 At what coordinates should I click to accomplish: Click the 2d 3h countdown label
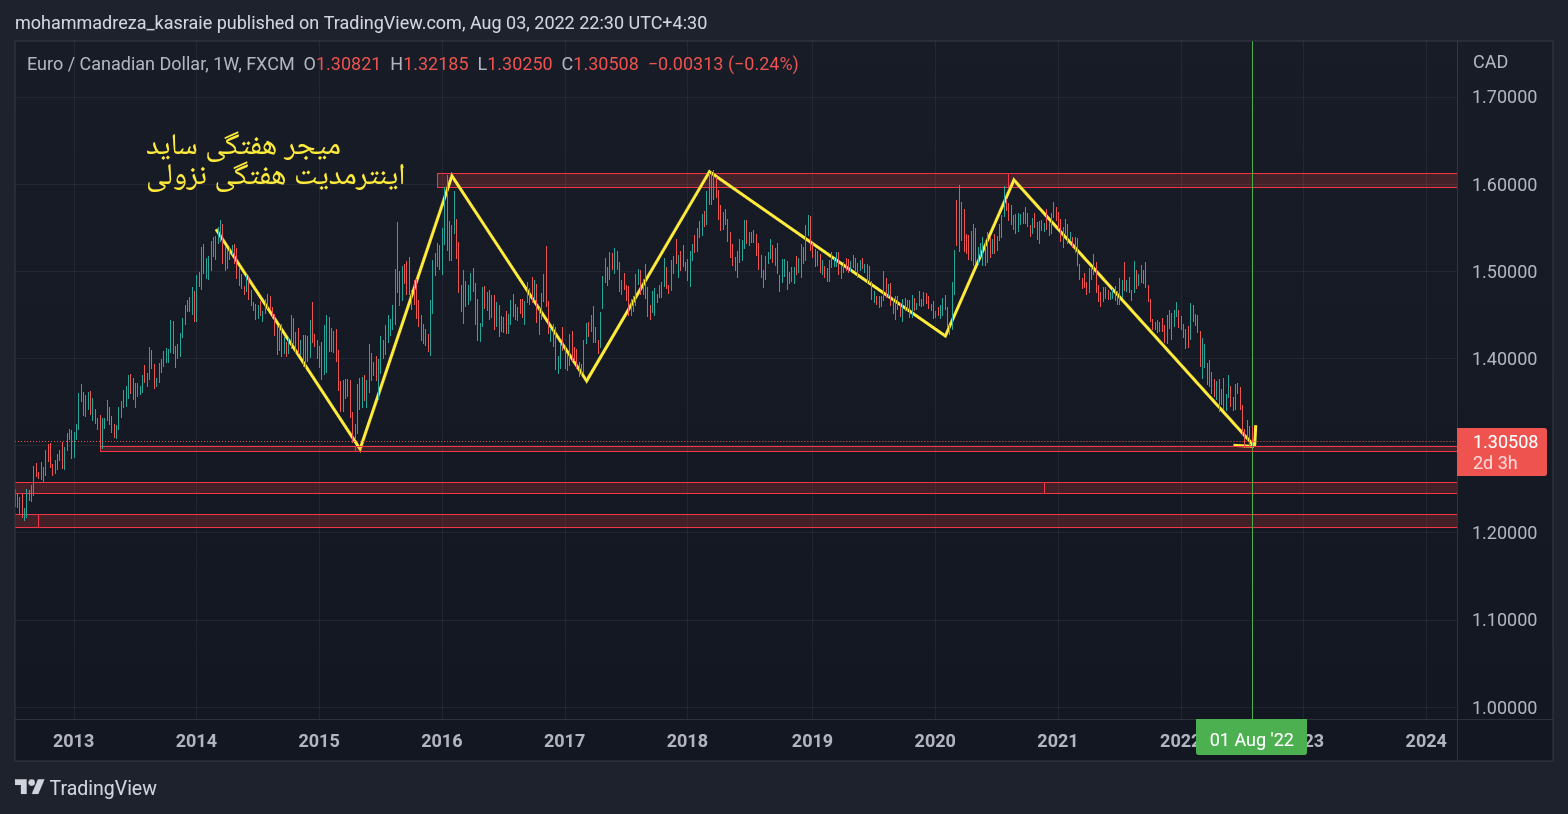tap(1495, 463)
